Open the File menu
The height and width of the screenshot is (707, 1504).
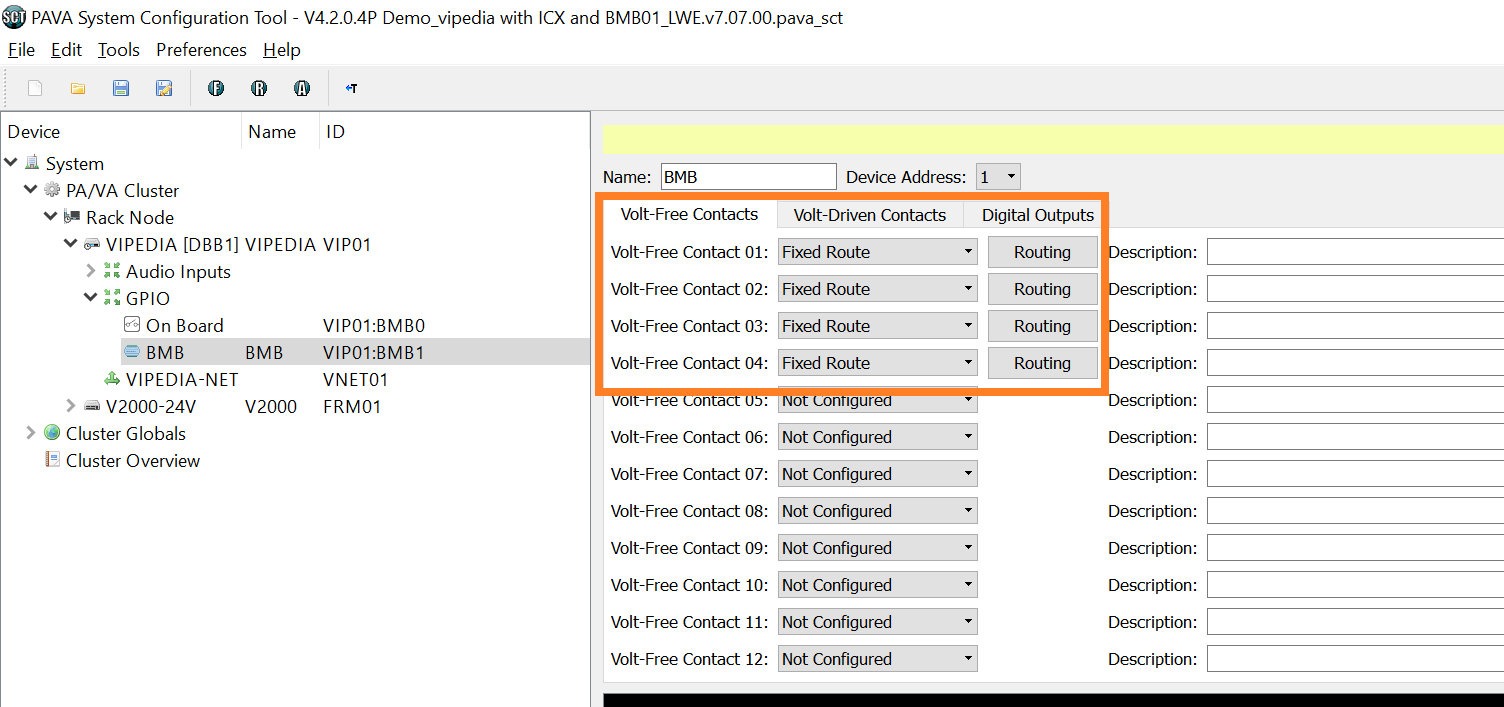tap(21, 50)
